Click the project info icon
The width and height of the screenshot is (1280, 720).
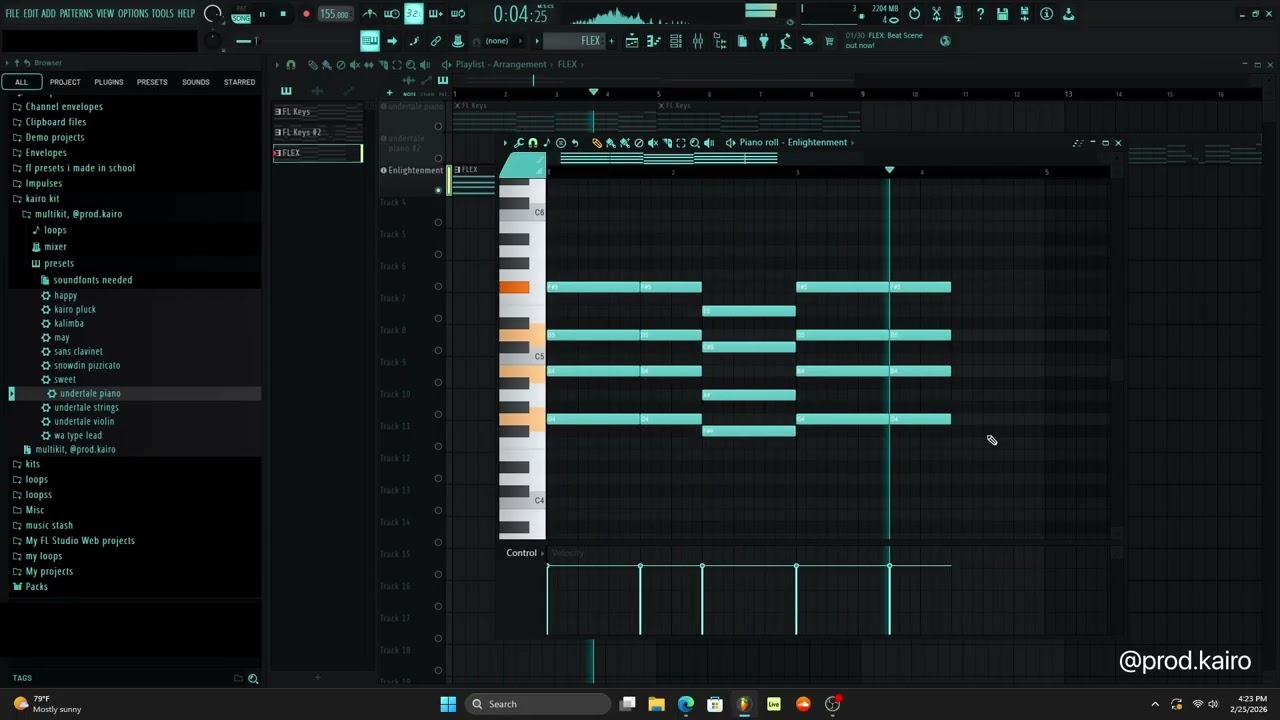pos(1047,14)
